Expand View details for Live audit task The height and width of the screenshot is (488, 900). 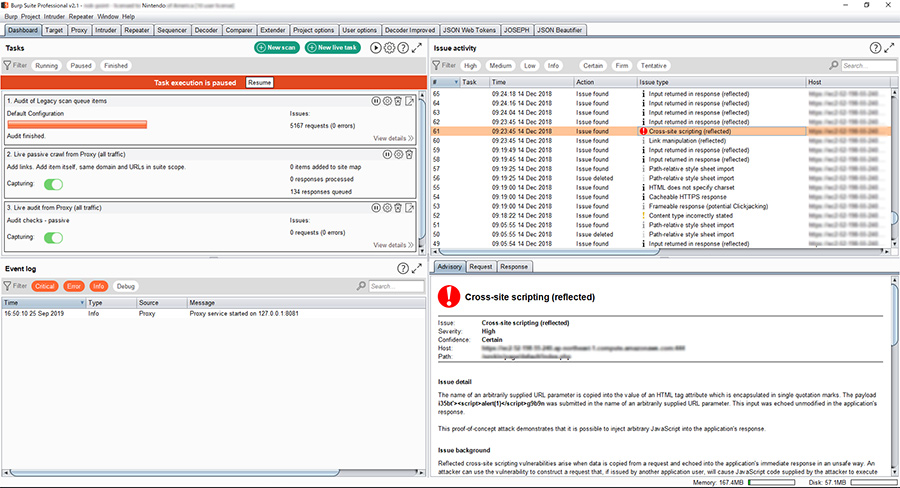point(393,244)
